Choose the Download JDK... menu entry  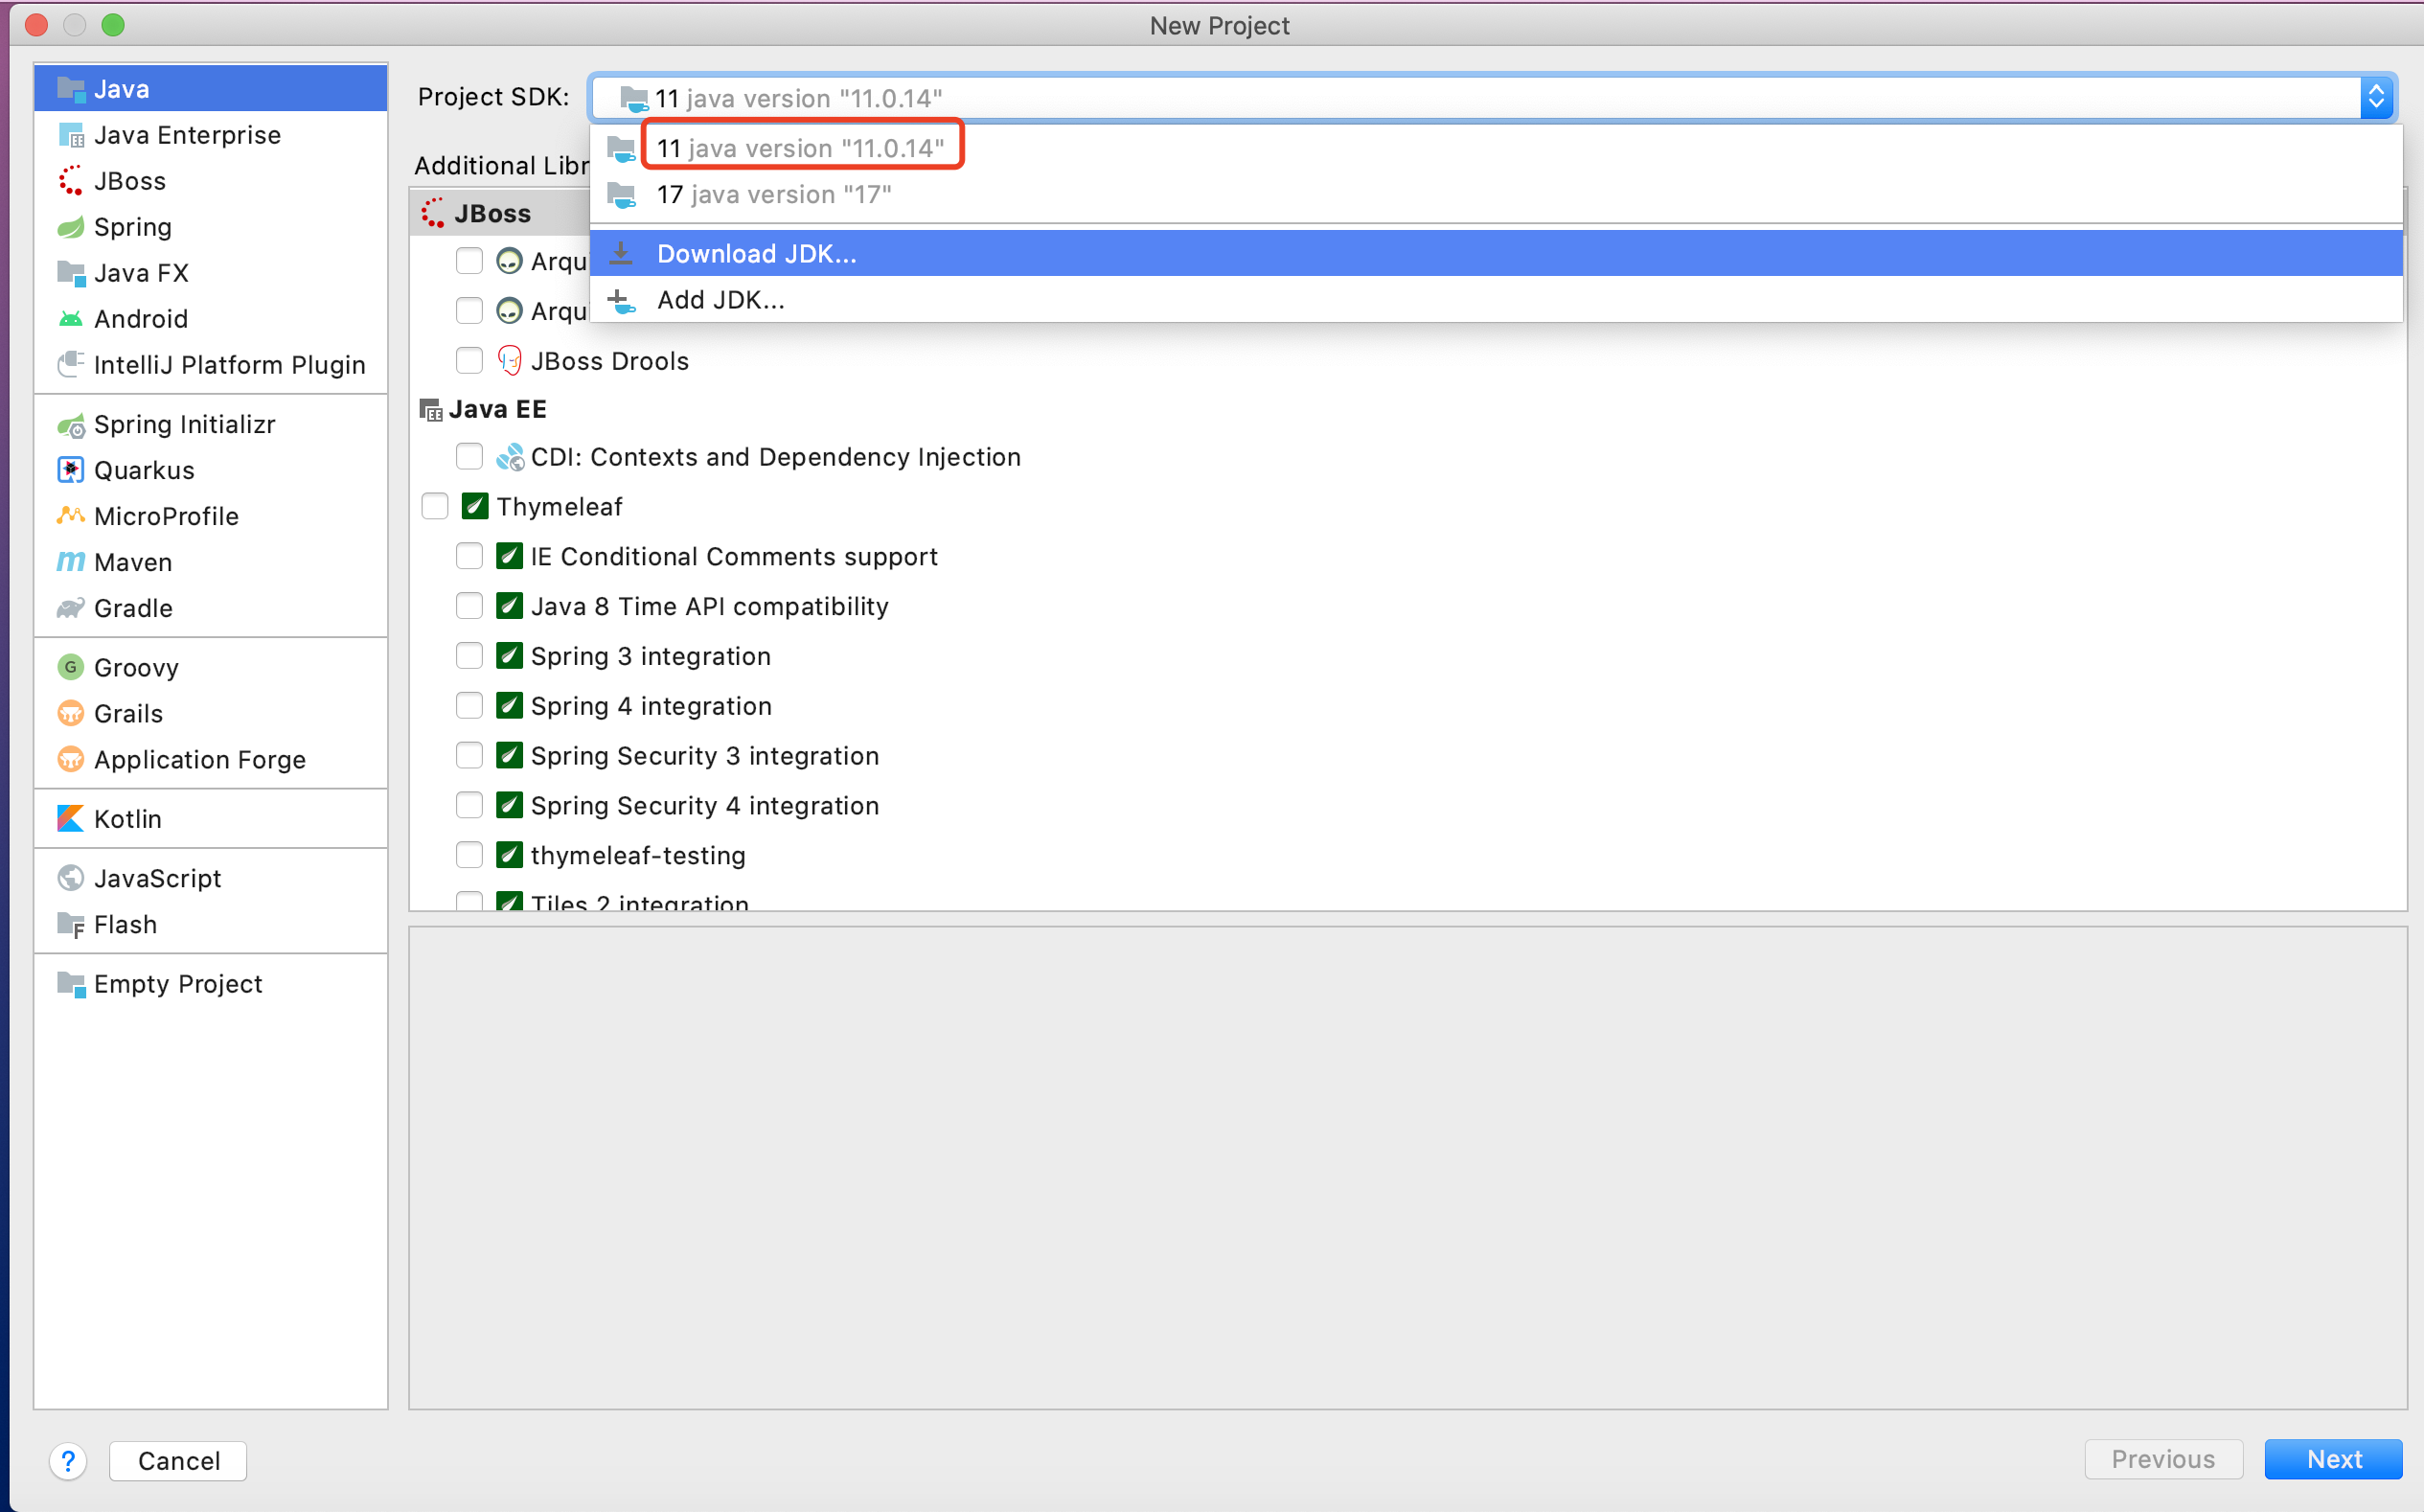(756, 253)
